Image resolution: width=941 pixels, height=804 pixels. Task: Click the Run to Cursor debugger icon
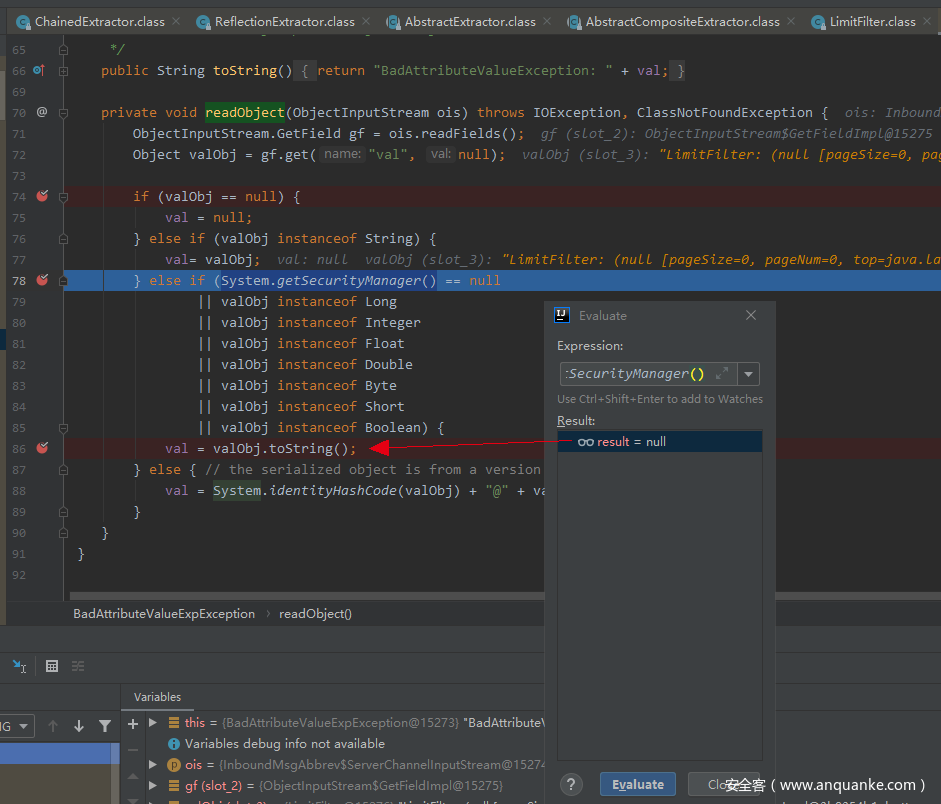click(20, 666)
